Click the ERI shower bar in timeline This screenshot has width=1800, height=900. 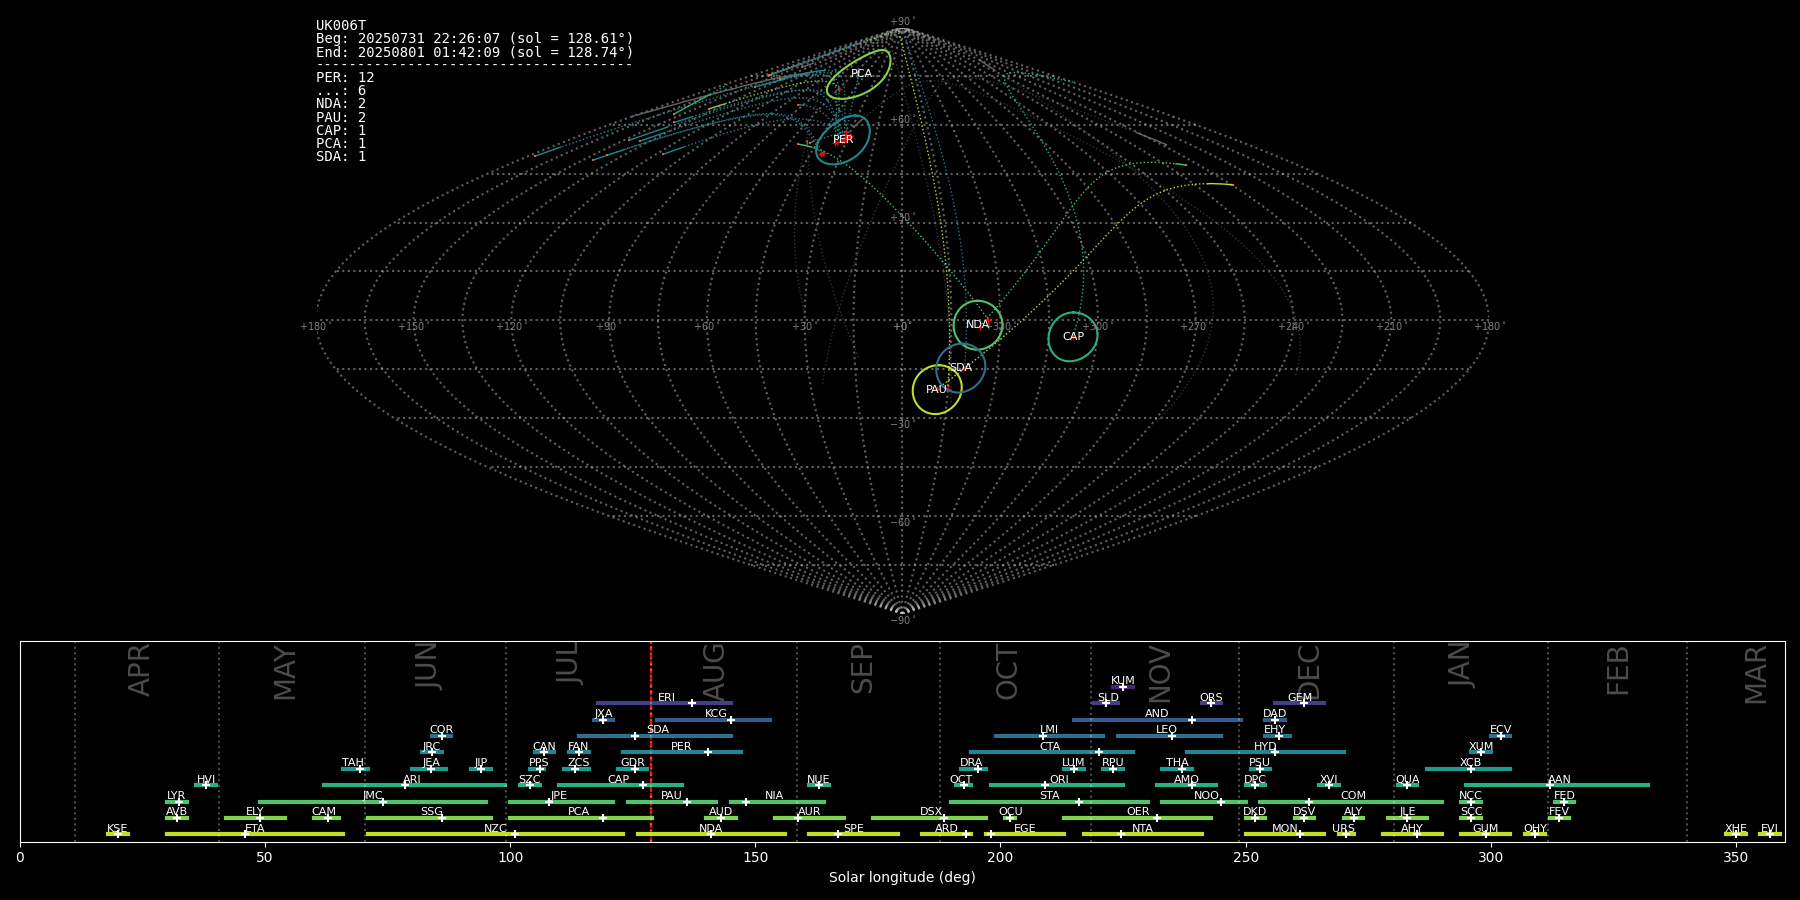(x=664, y=703)
